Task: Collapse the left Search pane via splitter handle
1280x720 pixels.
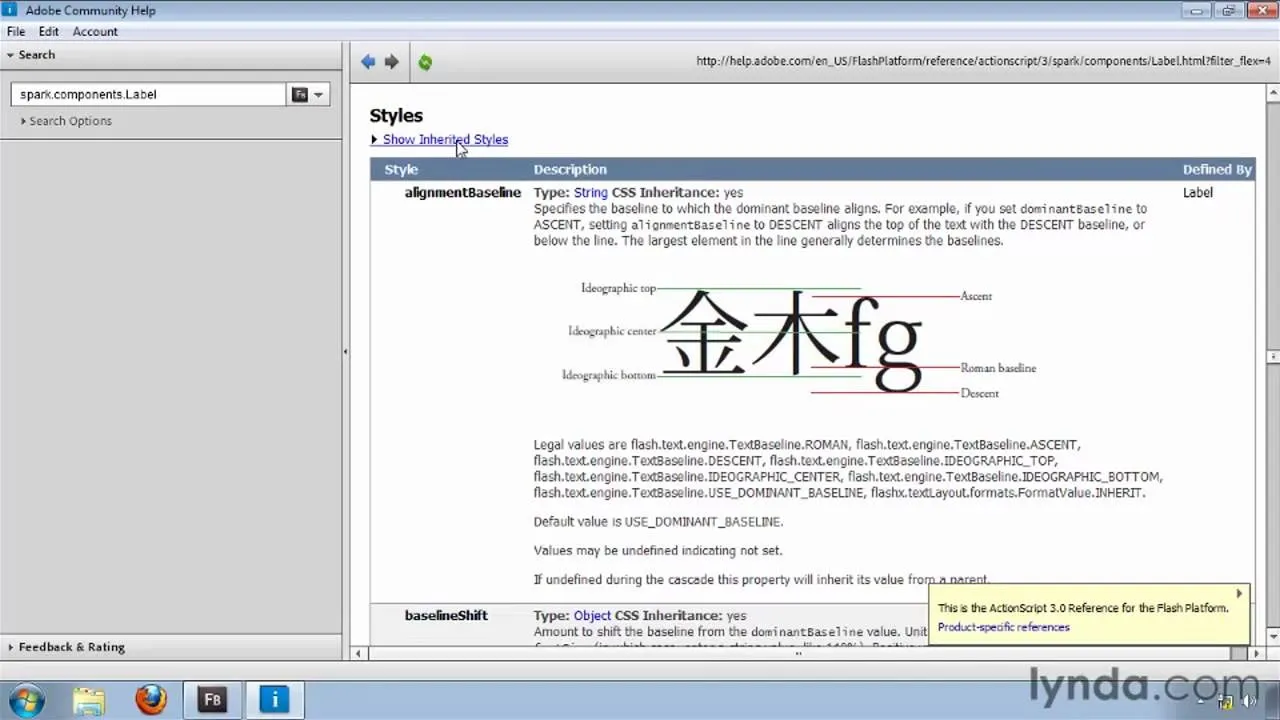Action: click(346, 352)
